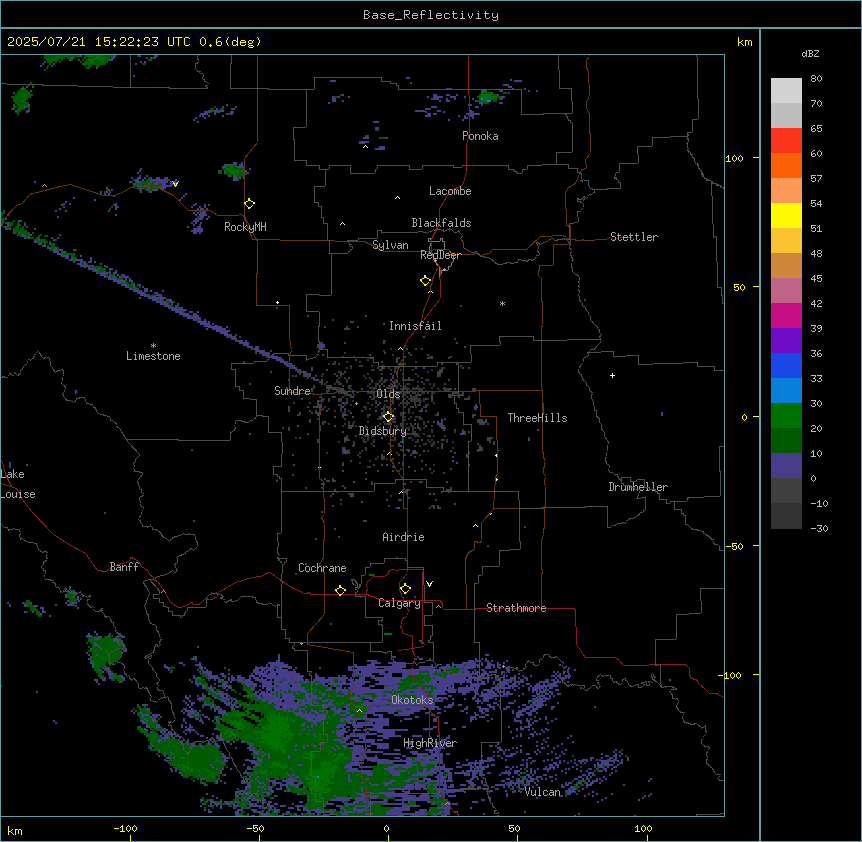Click the Cochrane label
Image resolution: width=862 pixels, height=842 pixels.
pyautogui.click(x=322, y=568)
